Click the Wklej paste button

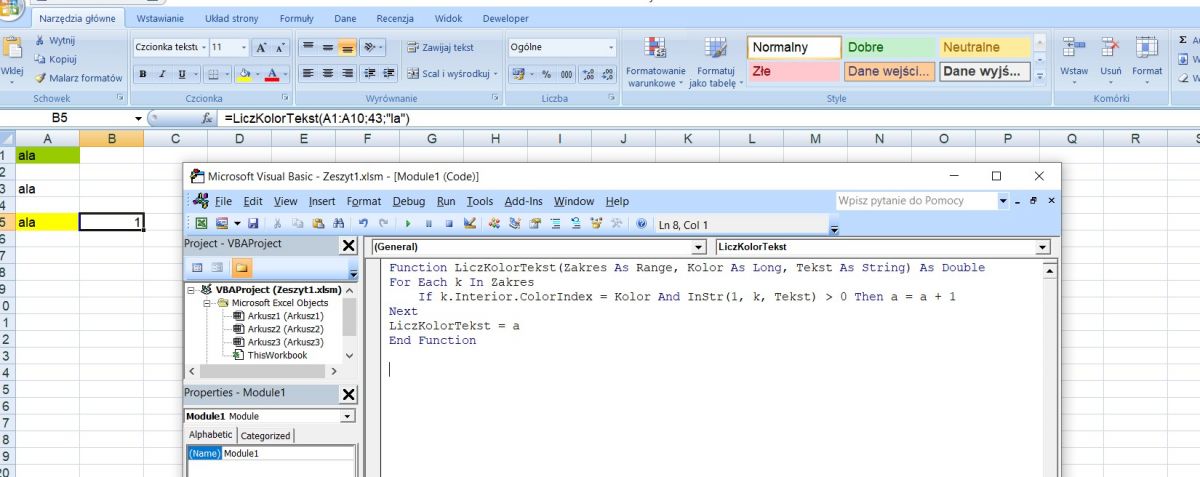pyautogui.click(x=13, y=62)
